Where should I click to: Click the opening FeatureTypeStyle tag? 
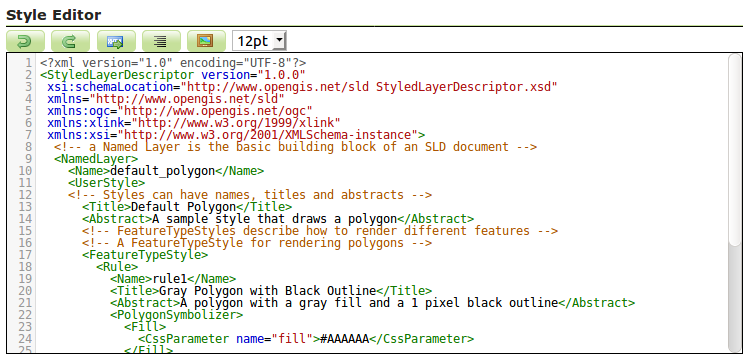pos(145,255)
